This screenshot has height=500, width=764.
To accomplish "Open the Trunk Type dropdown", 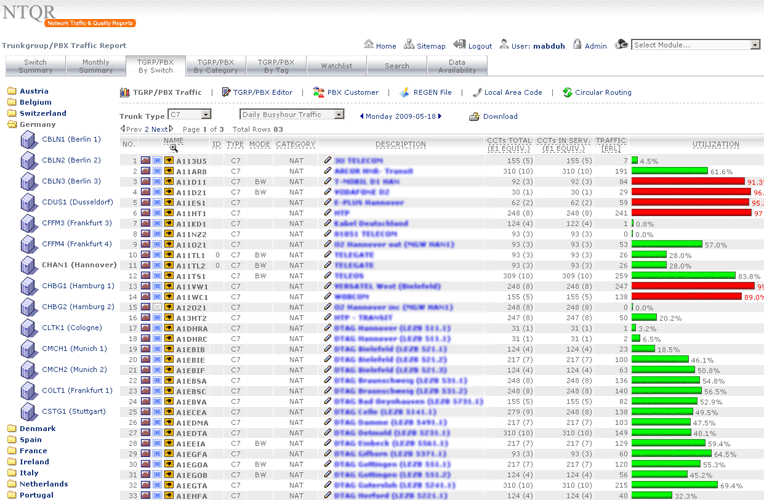I will (189, 115).
